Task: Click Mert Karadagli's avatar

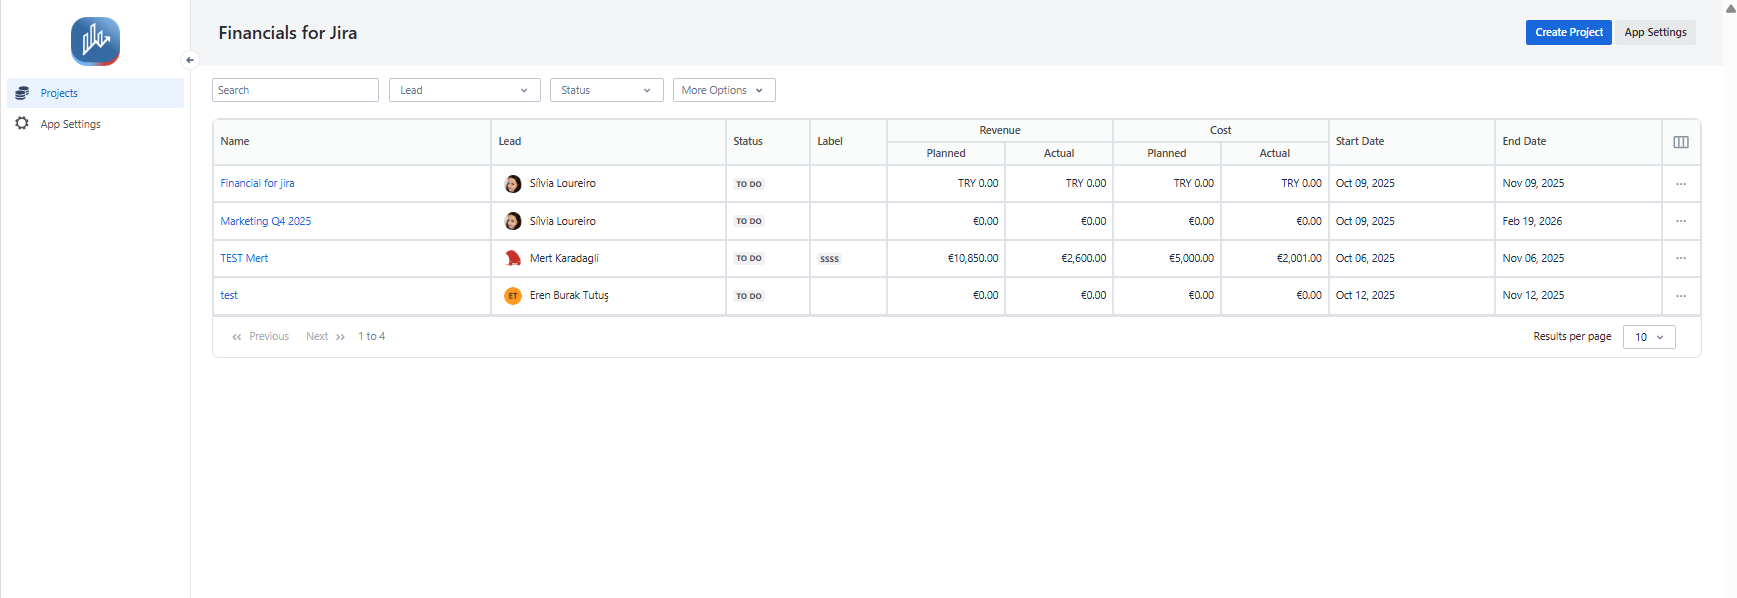Action: (x=513, y=258)
